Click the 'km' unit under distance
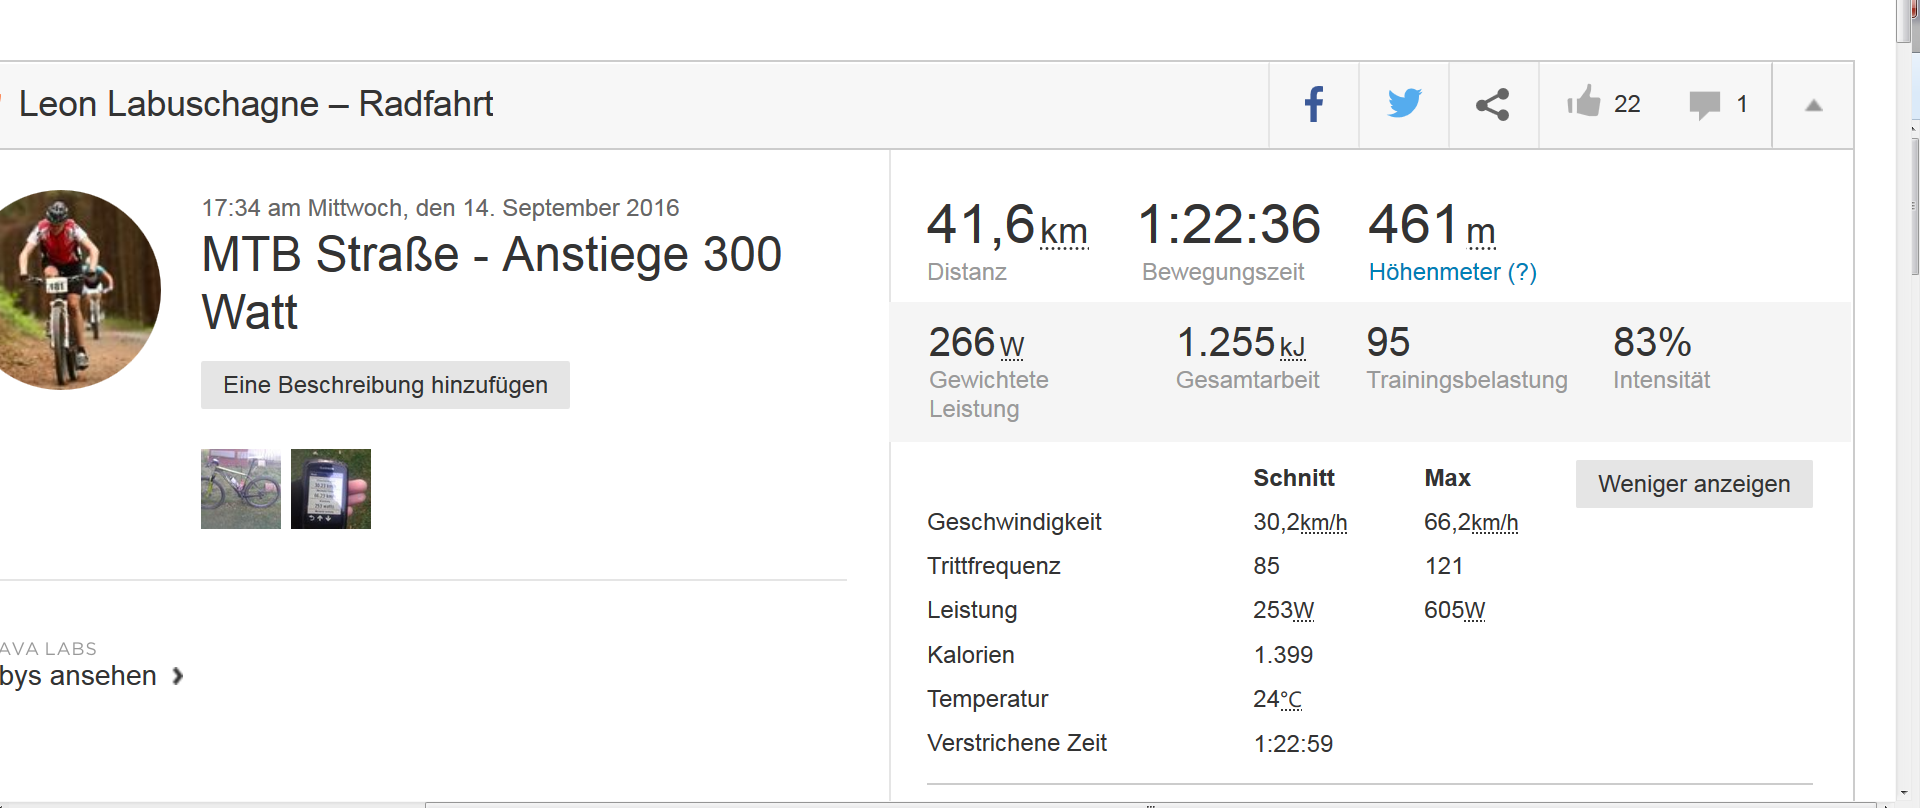Image resolution: width=1920 pixels, height=808 pixels. [1064, 232]
